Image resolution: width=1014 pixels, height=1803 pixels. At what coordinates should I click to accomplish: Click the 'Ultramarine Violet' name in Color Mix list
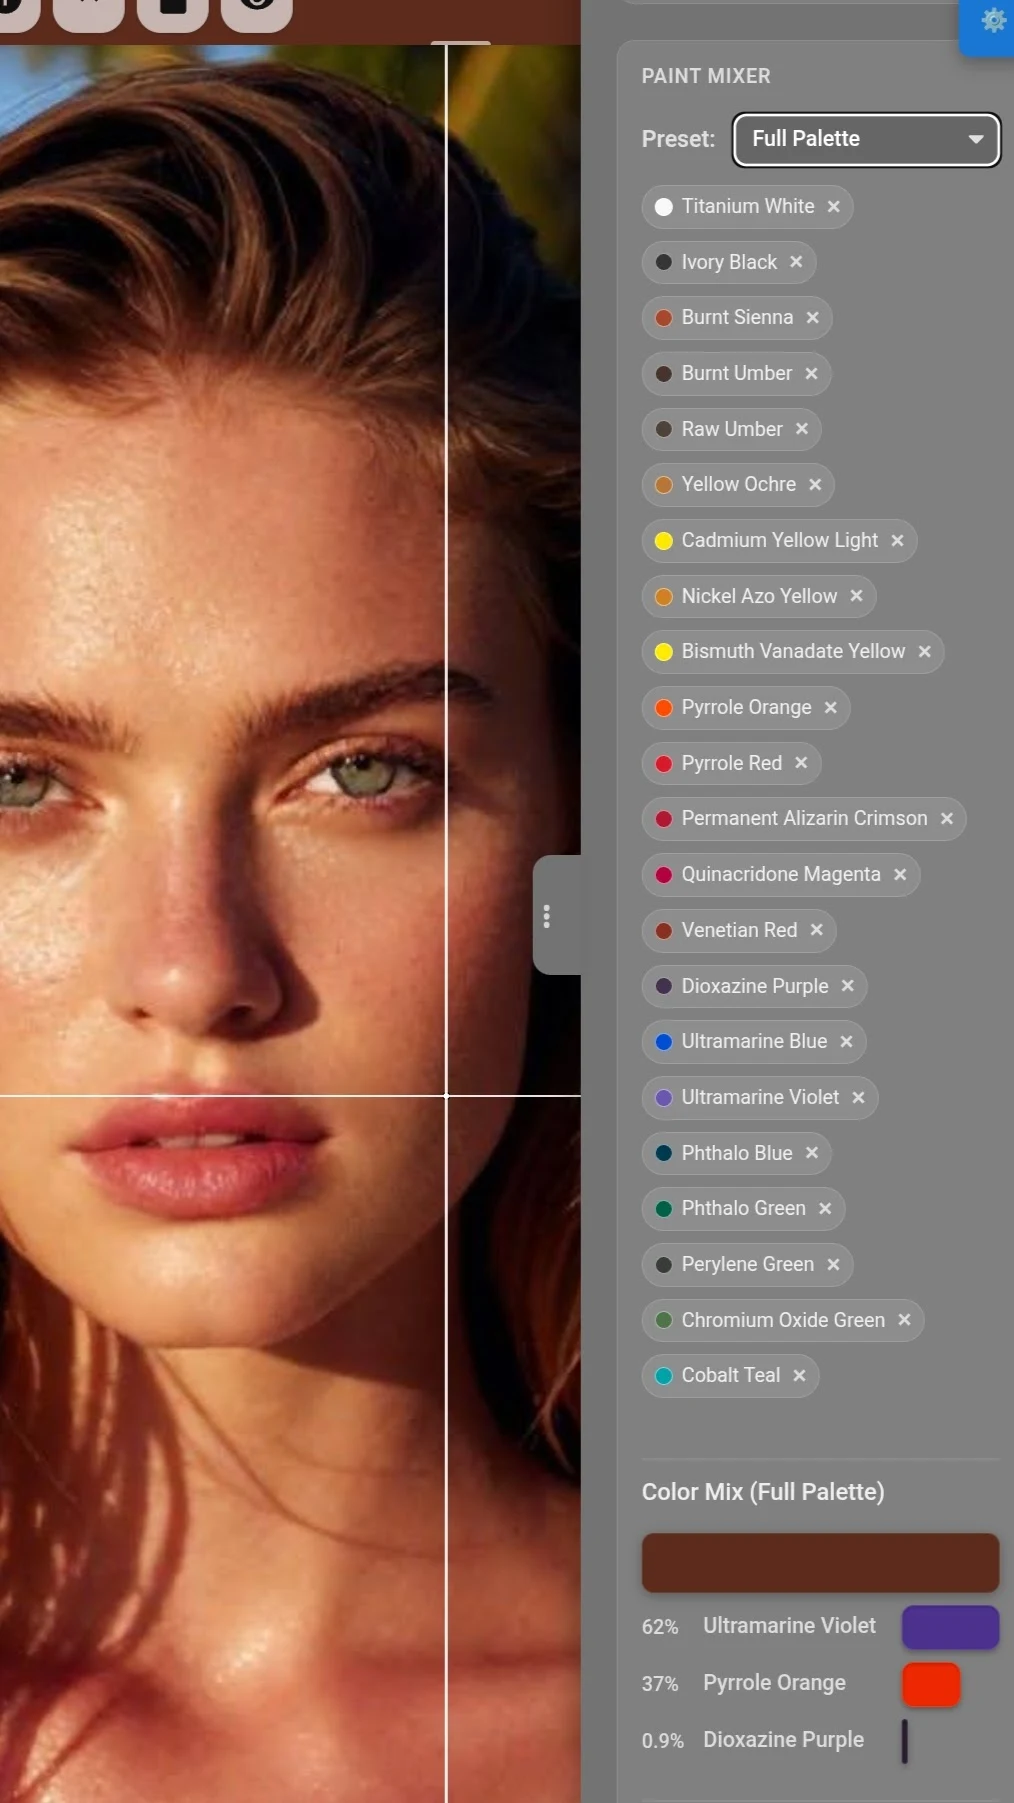point(789,1626)
